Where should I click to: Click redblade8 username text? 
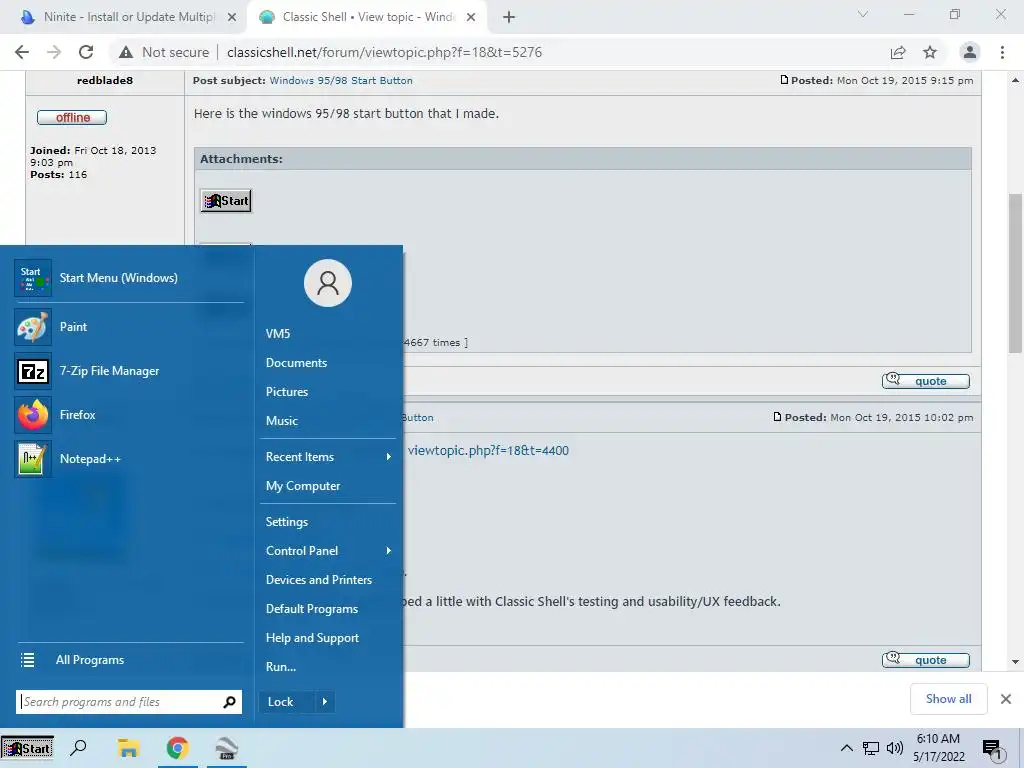click(104, 80)
